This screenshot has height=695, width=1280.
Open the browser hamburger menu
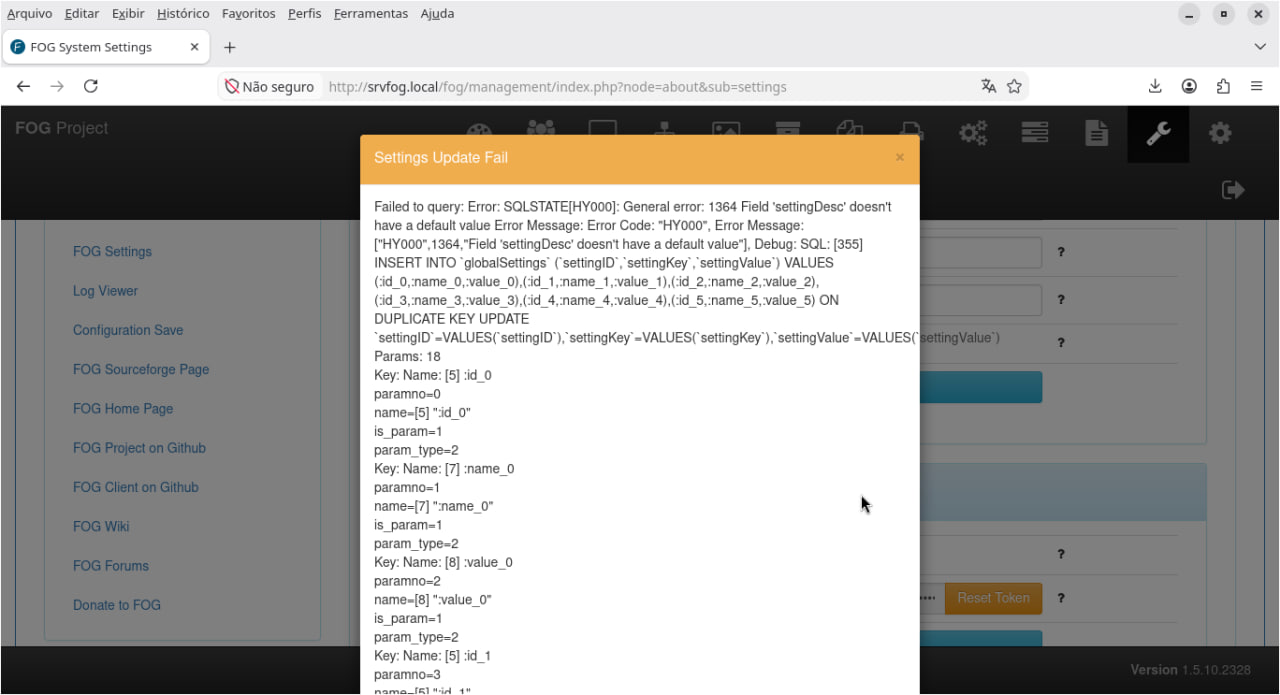click(x=1257, y=87)
